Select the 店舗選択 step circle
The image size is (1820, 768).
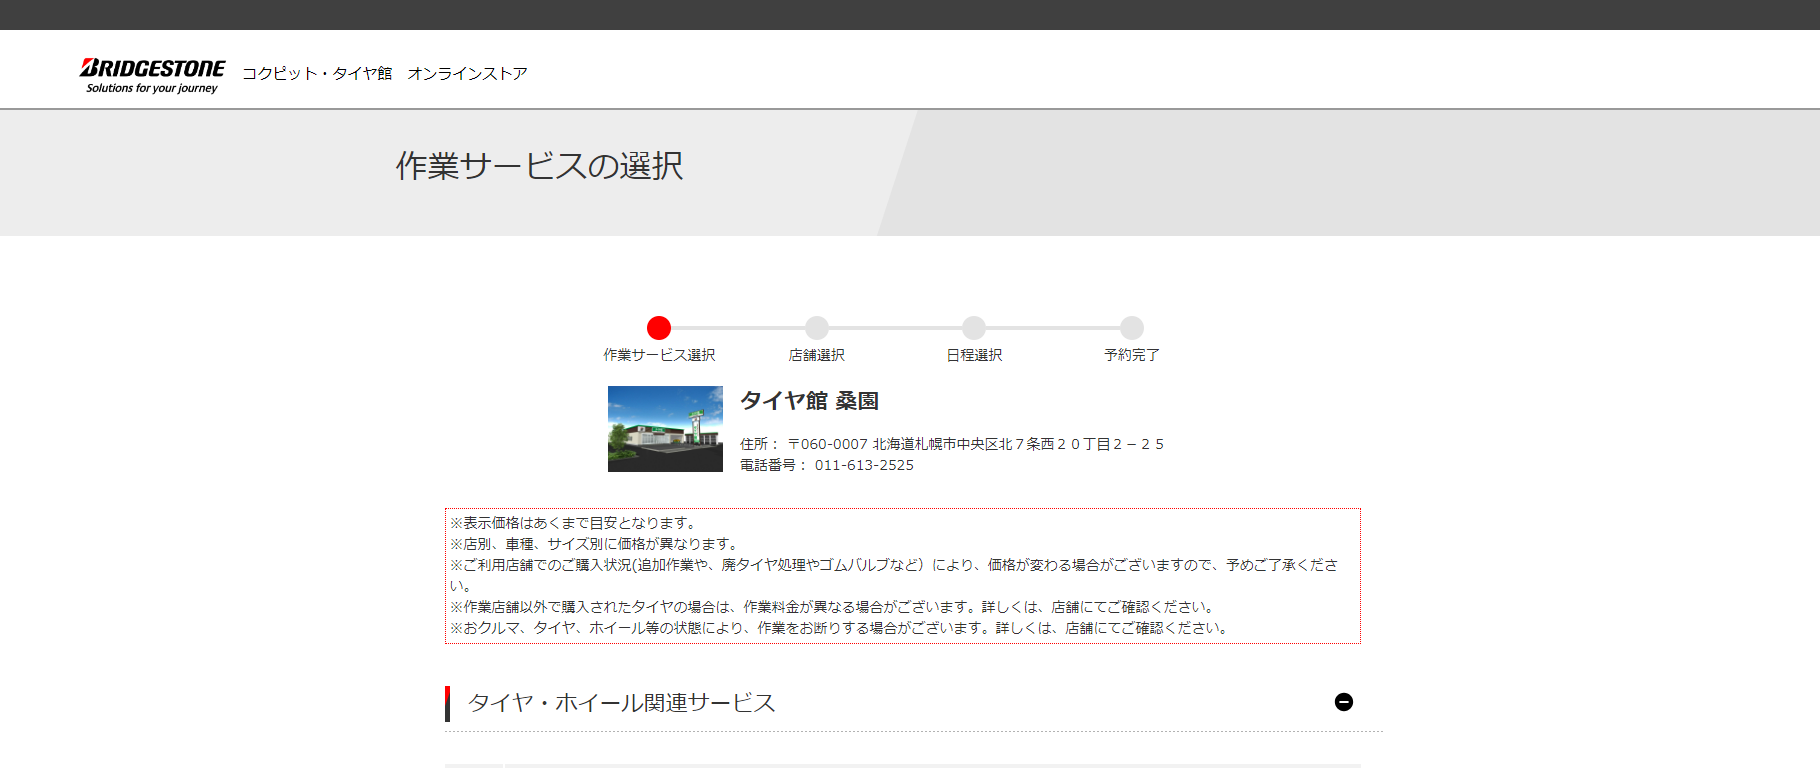[817, 328]
